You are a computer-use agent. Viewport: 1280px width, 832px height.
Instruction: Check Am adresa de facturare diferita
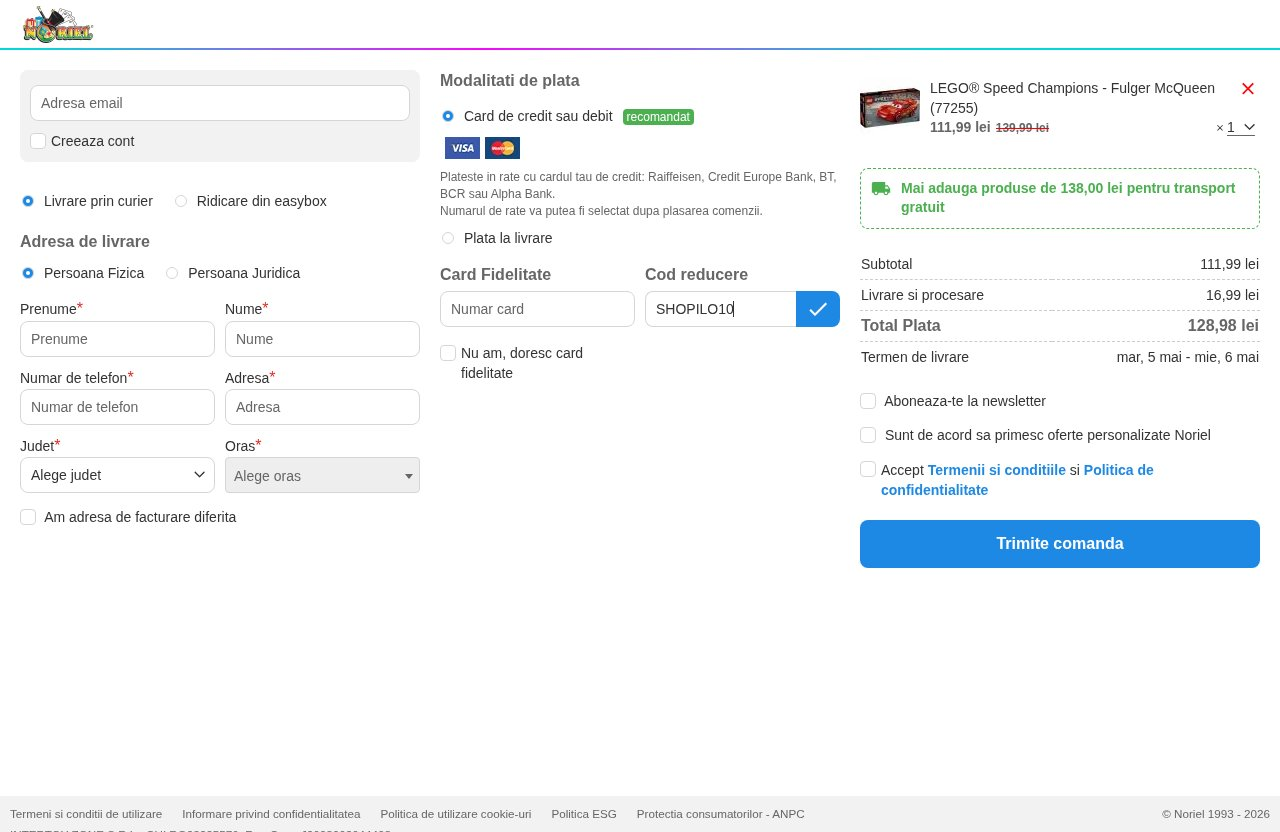[28, 517]
